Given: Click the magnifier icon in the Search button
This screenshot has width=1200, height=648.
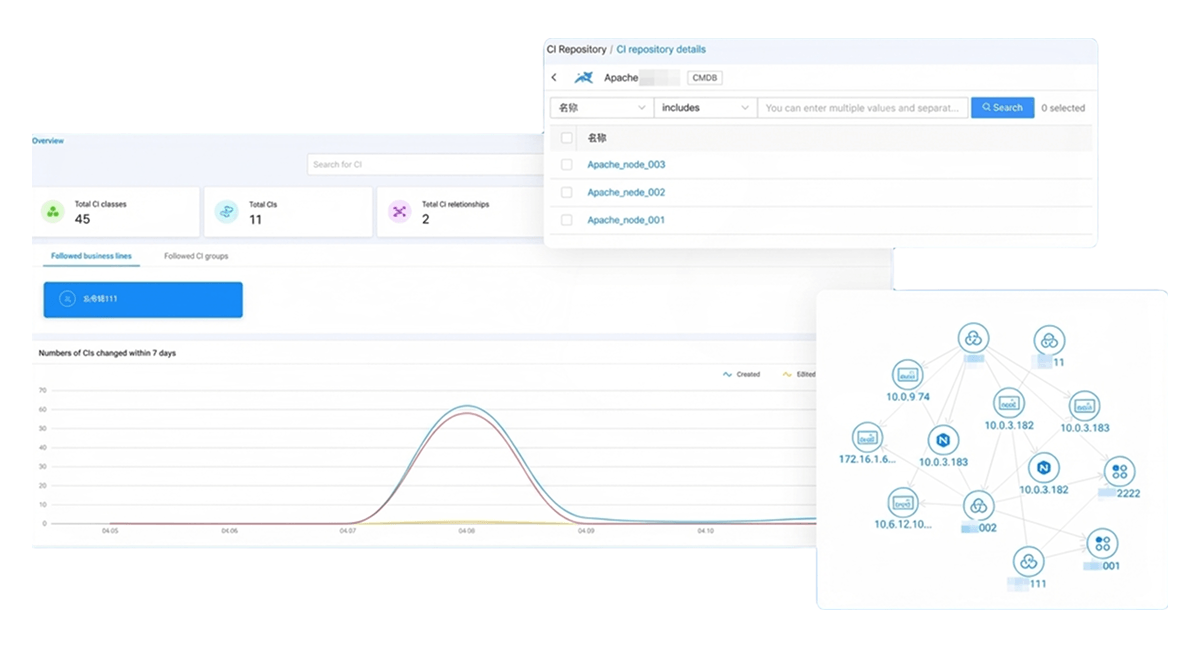Looking at the screenshot, I should coord(986,108).
